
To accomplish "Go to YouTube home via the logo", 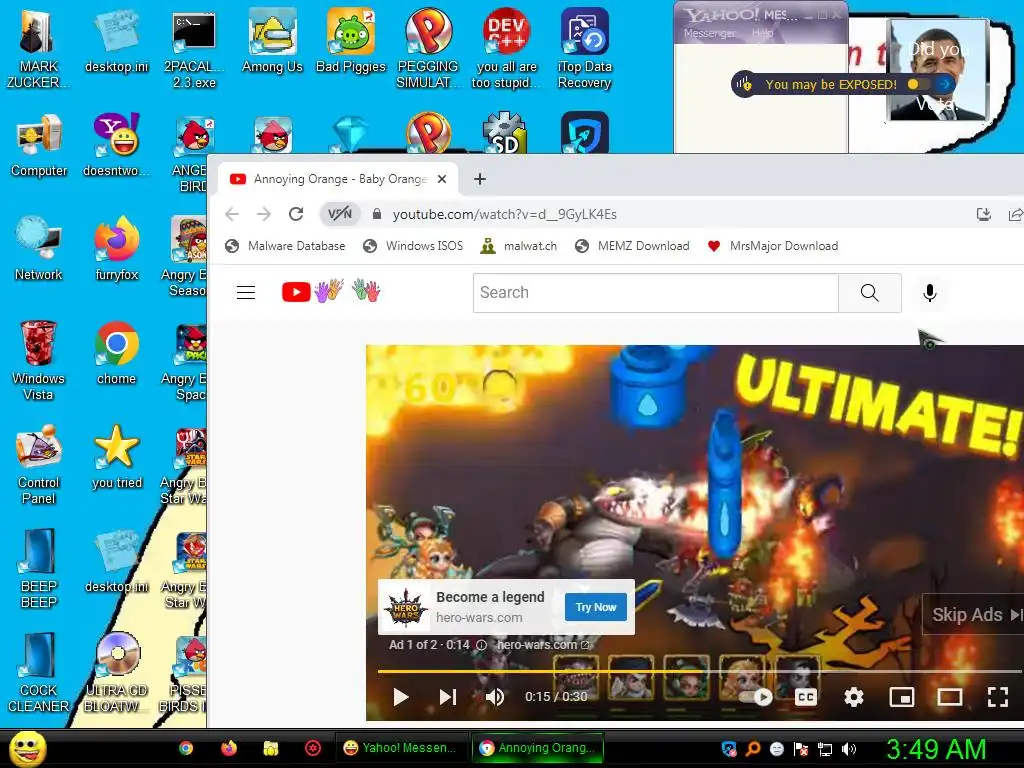I will click(330, 291).
